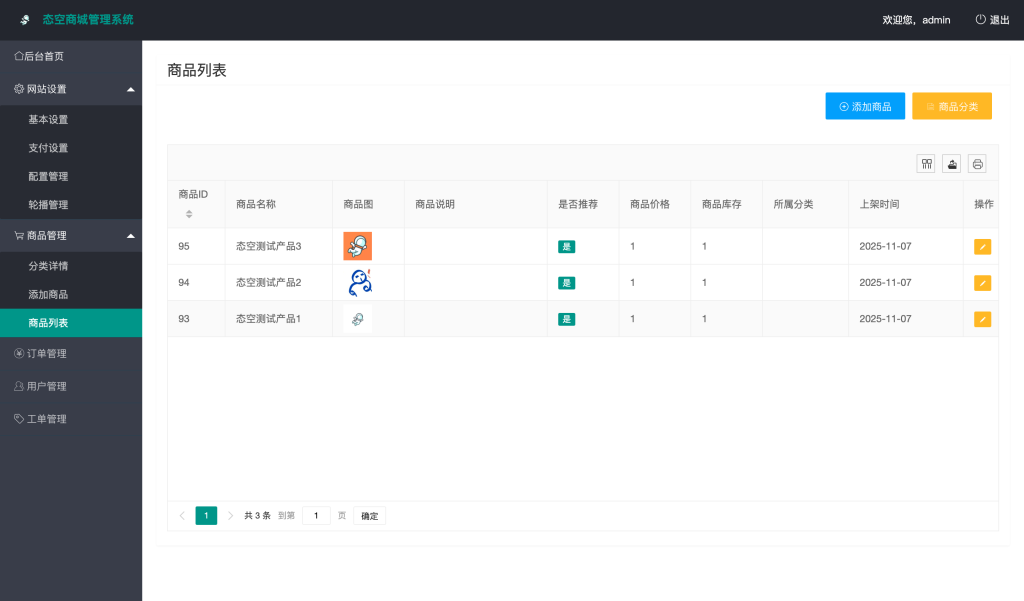This screenshot has width=1024, height=601.
Task: Click the edit pencil icon for product 95
Action: point(981,246)
